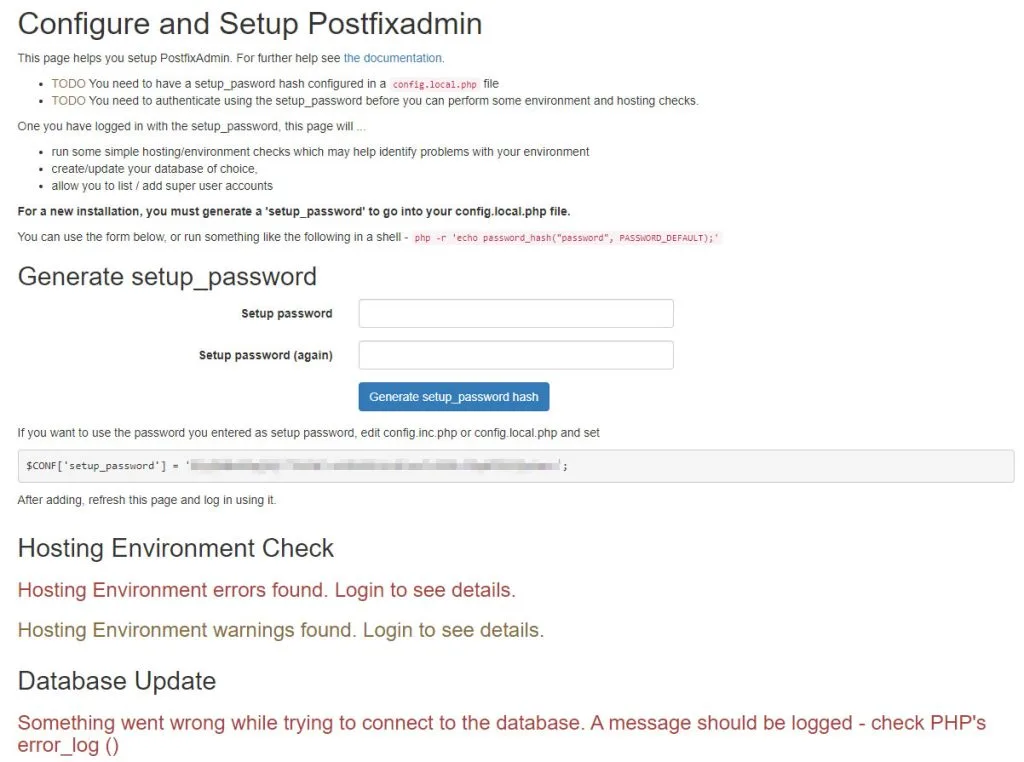The height and width of the screenshot is (762, 1024).
Task: Click the "Setup password" field label
Action: (x=287, y=313)
